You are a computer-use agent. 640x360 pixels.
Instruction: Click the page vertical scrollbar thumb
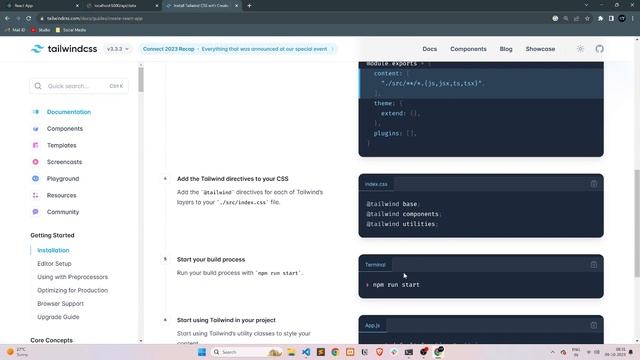click(x=637, y=224)
